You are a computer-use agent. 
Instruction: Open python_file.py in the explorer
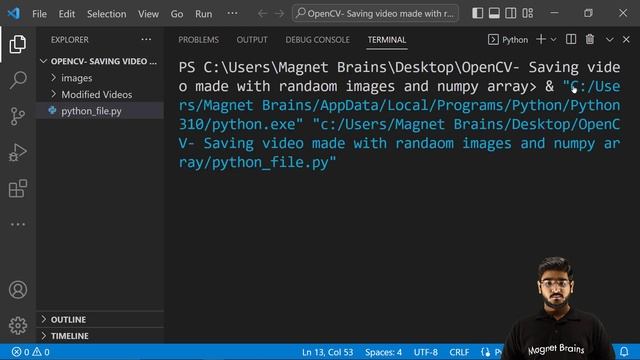click(100, 111)
